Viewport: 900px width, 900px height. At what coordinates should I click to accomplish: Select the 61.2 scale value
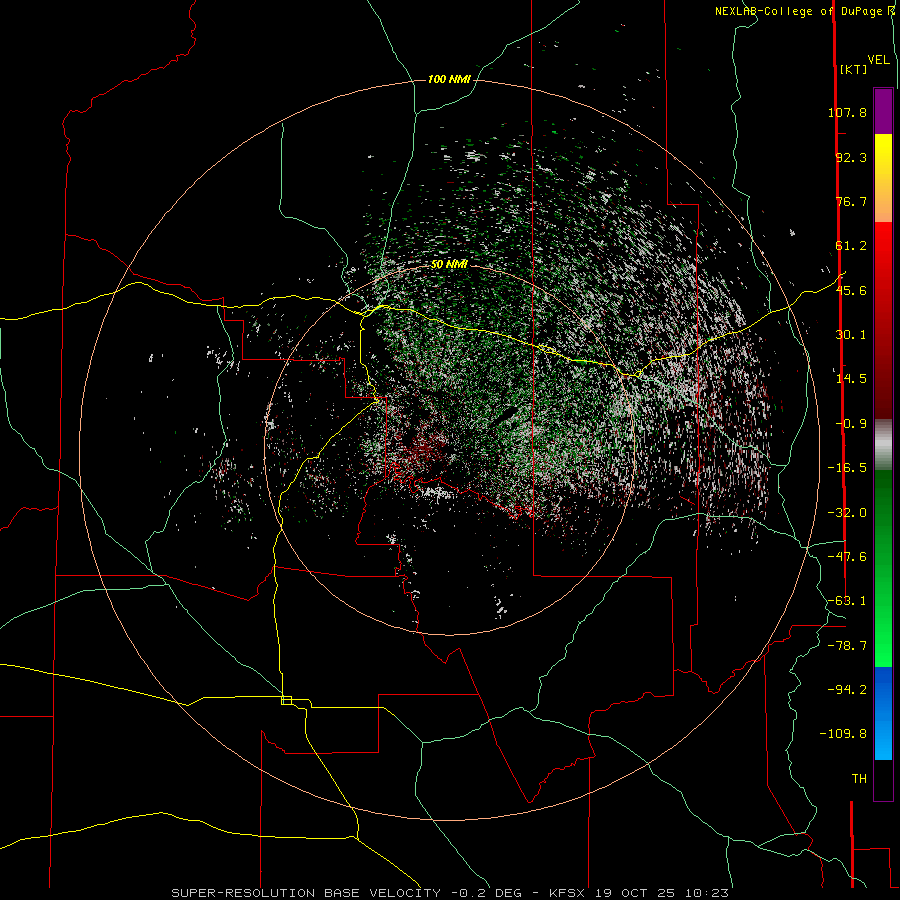(x=851, y=246)
